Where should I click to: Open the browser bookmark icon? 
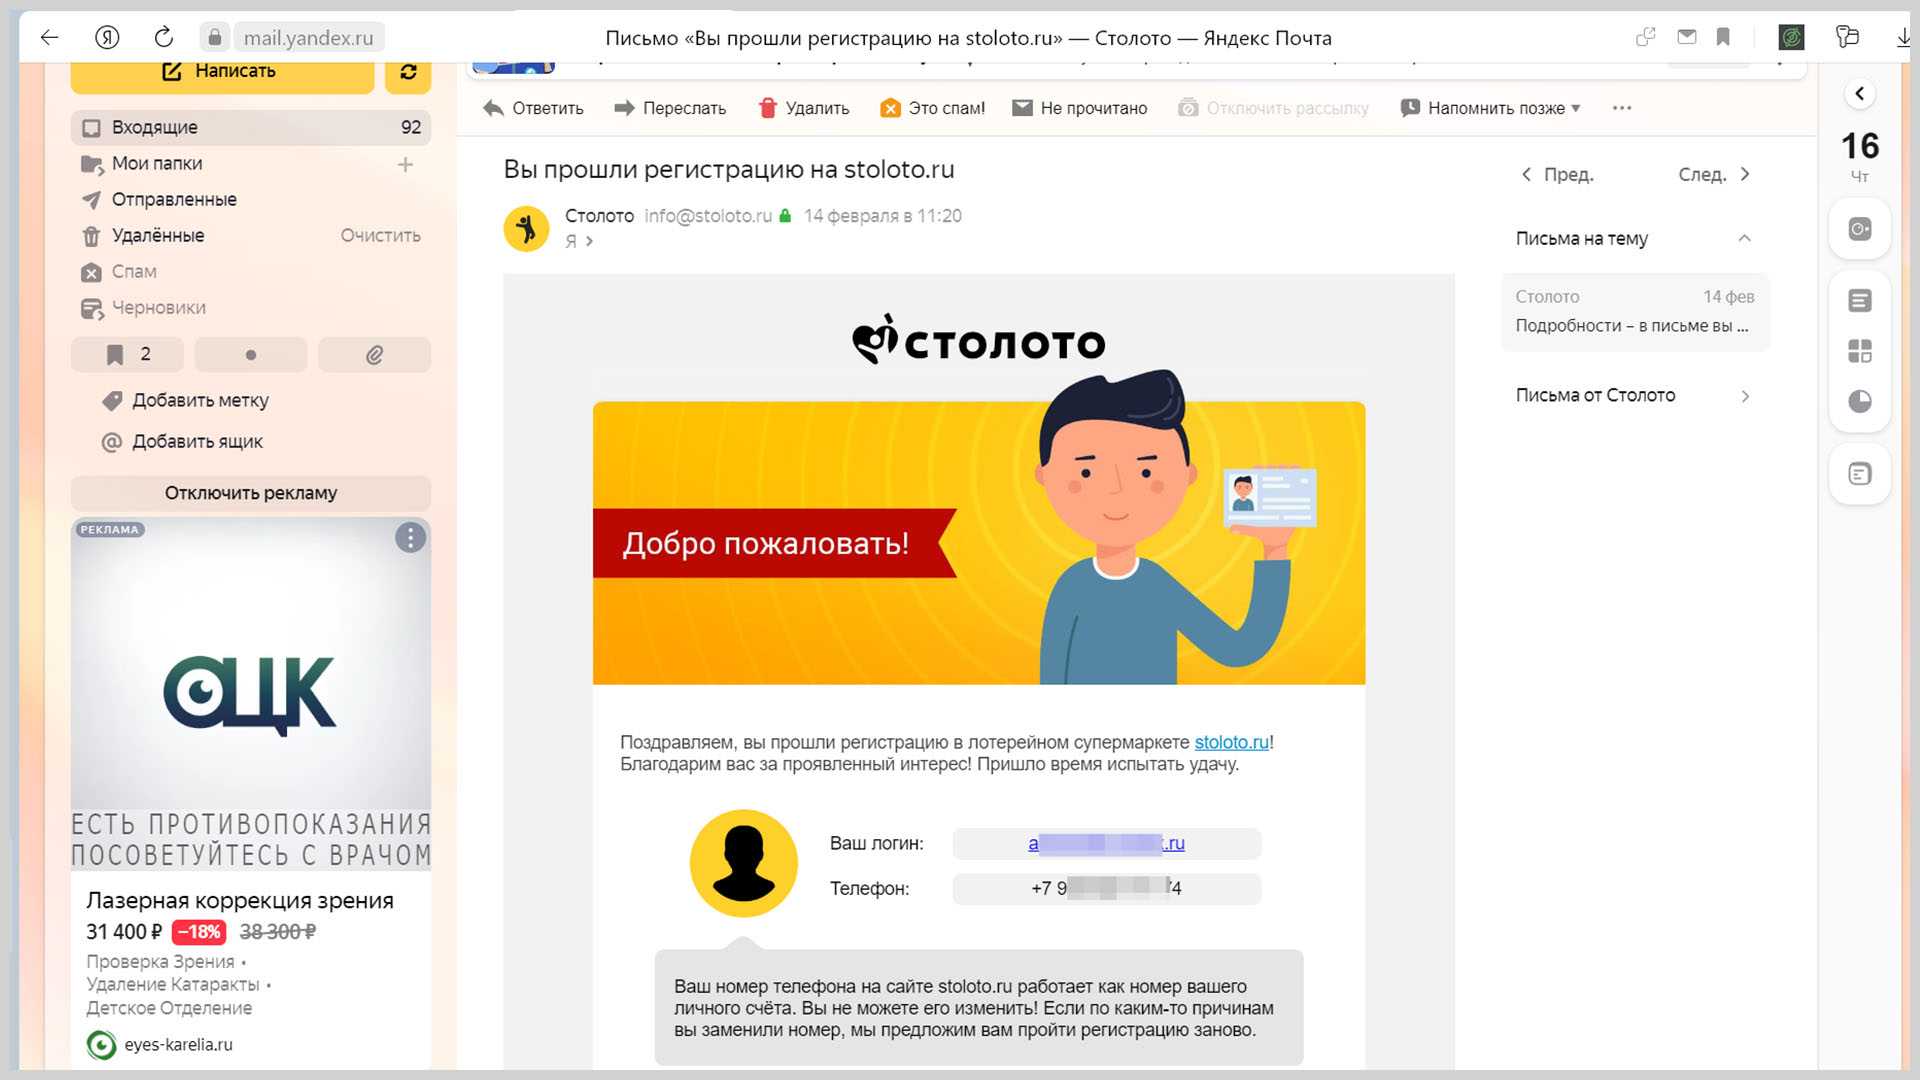point(1723,37)
